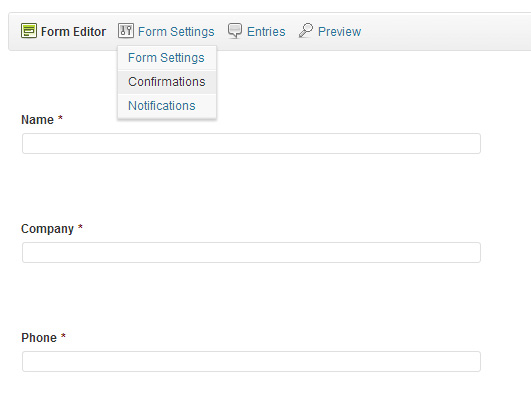Select the Phone field label
Screen dimensions: 531x405
[x=39, y=338]
